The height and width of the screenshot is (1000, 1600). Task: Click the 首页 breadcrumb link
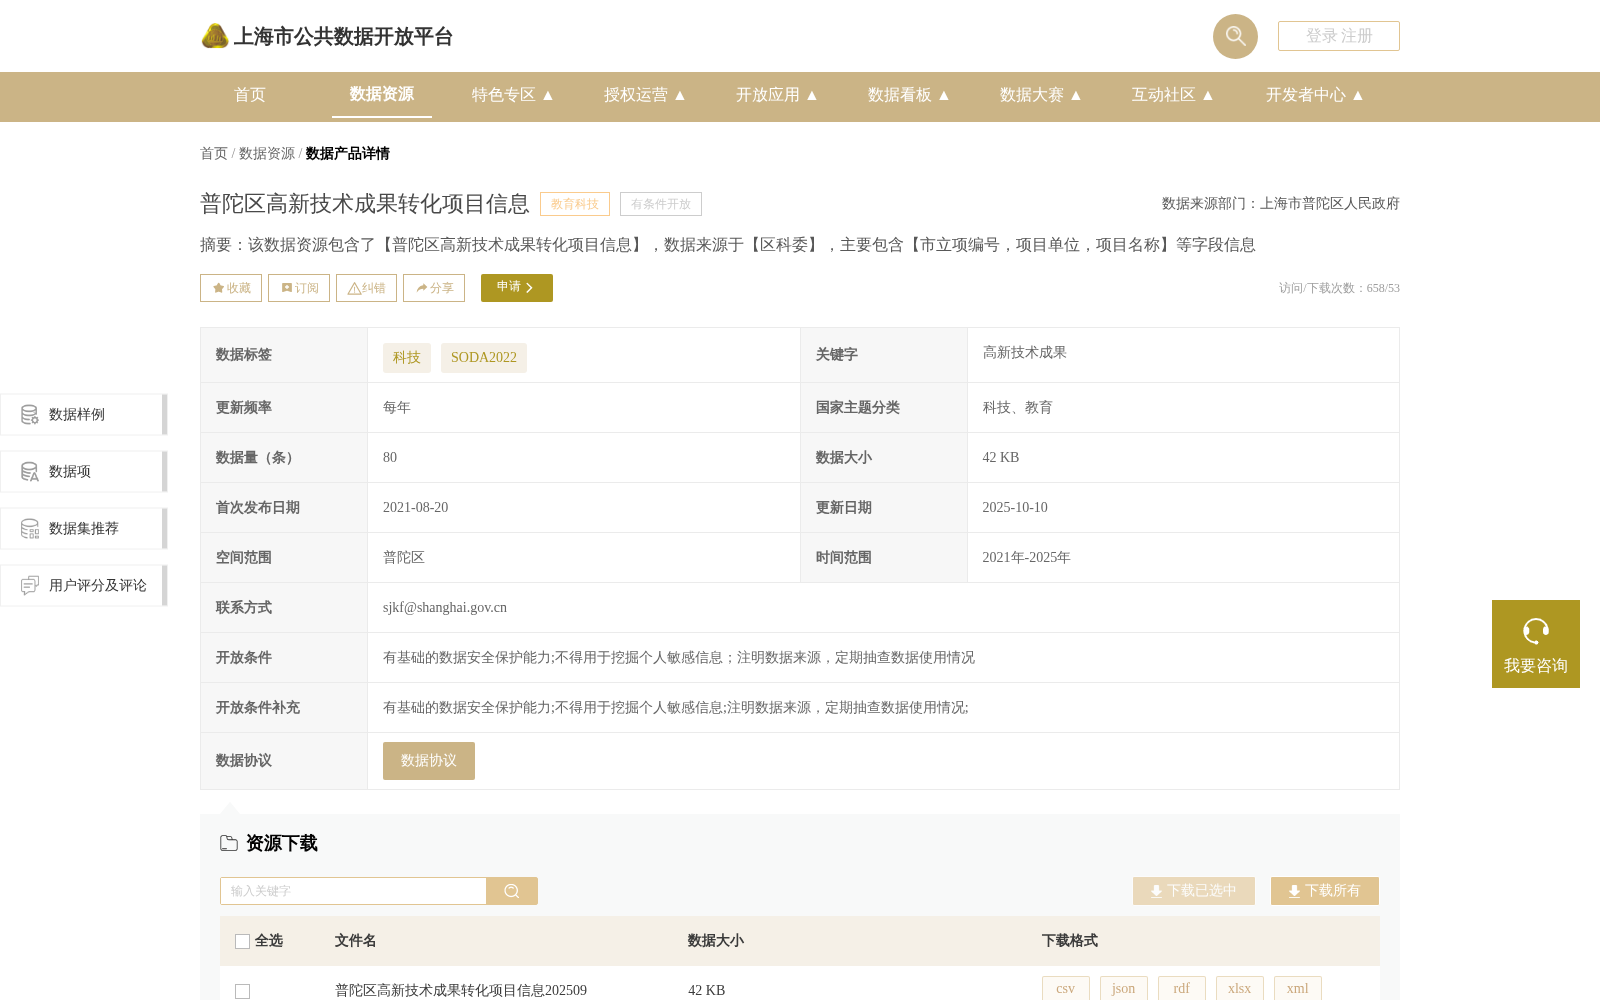tap(214, 154)
